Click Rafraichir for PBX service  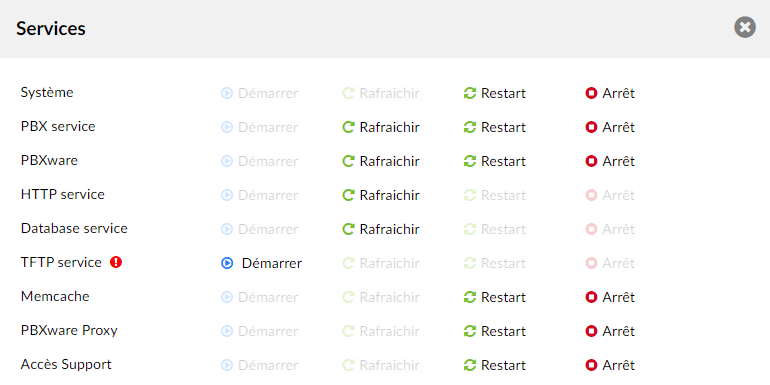(x=381, y=127)
